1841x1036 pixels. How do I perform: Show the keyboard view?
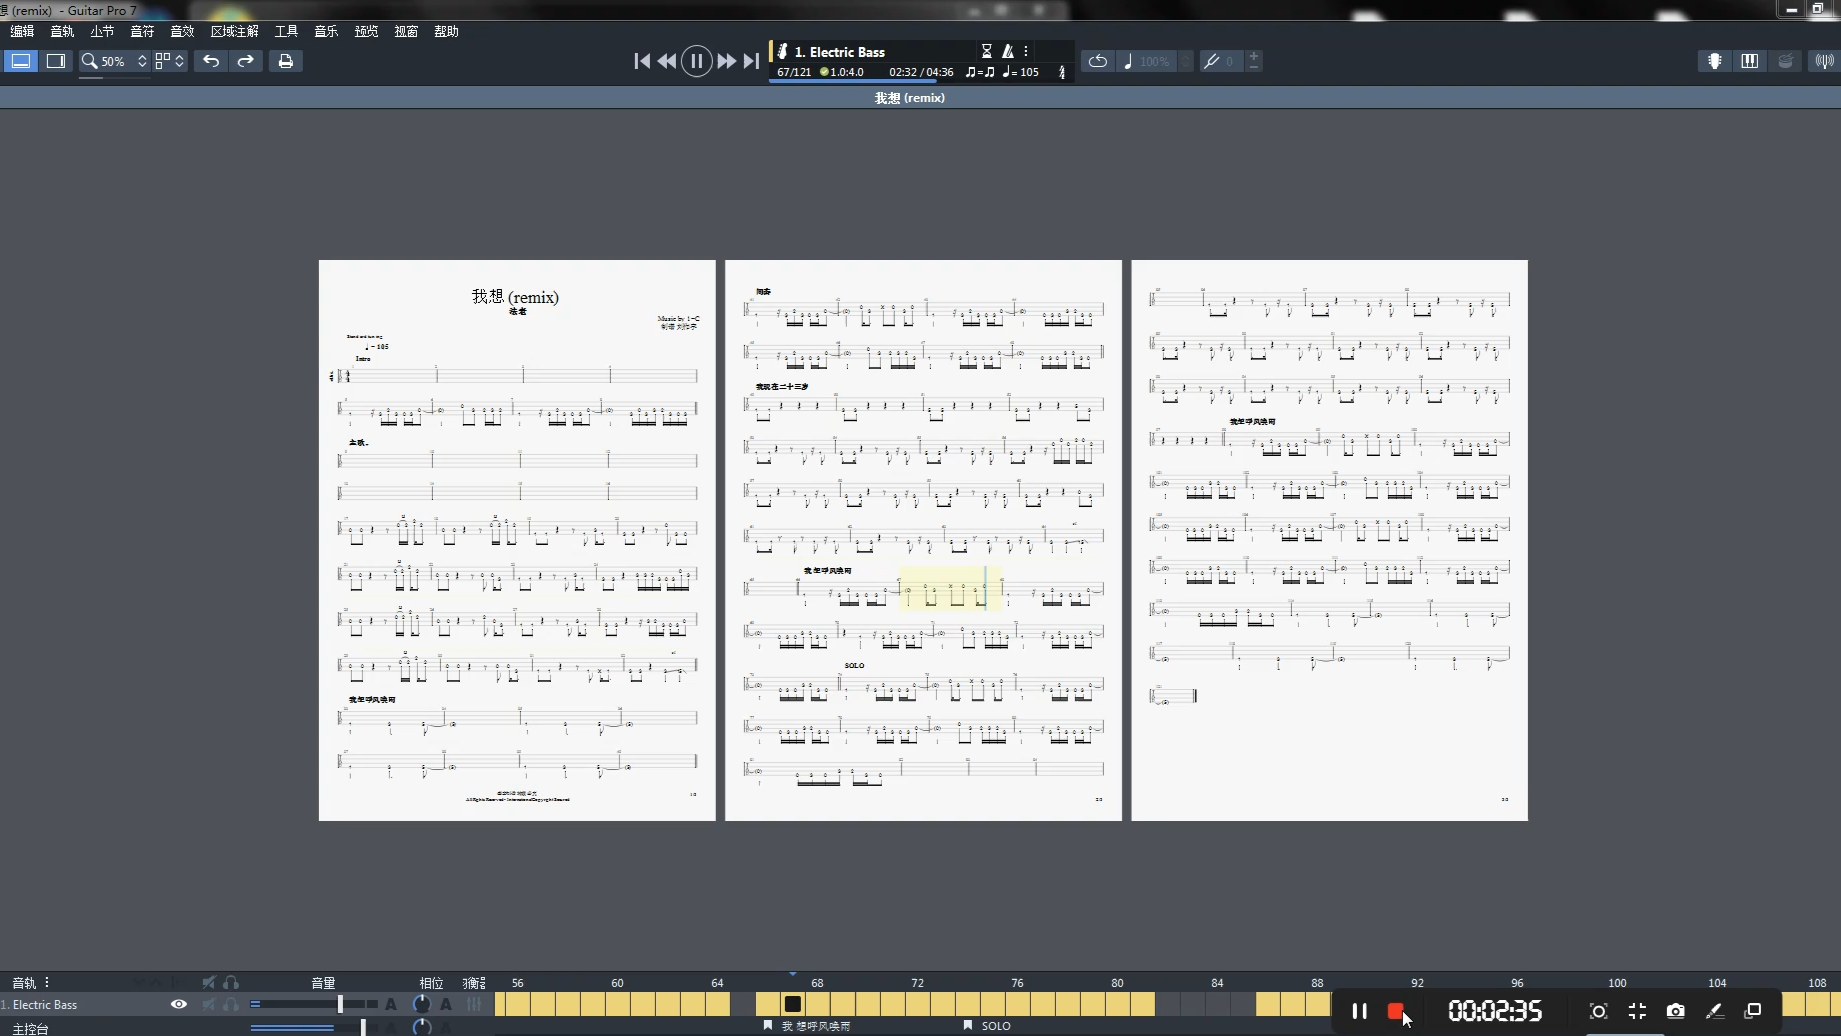click(1750, 61)
